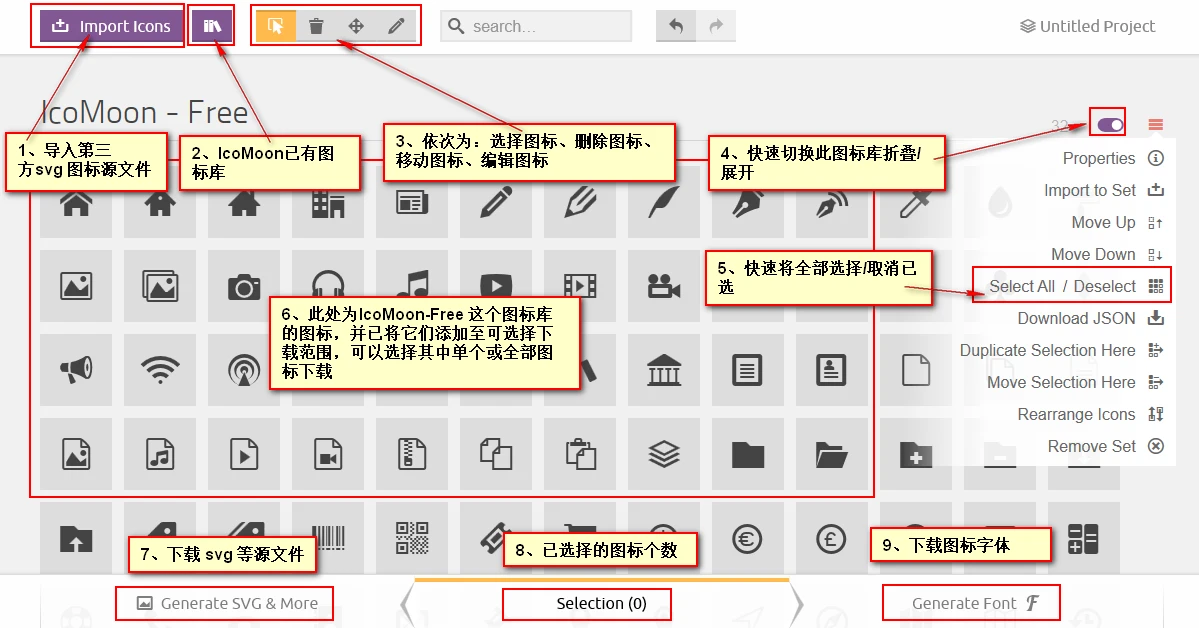
Task: Select the copy documents icon
Action: [x=496, y=454]
